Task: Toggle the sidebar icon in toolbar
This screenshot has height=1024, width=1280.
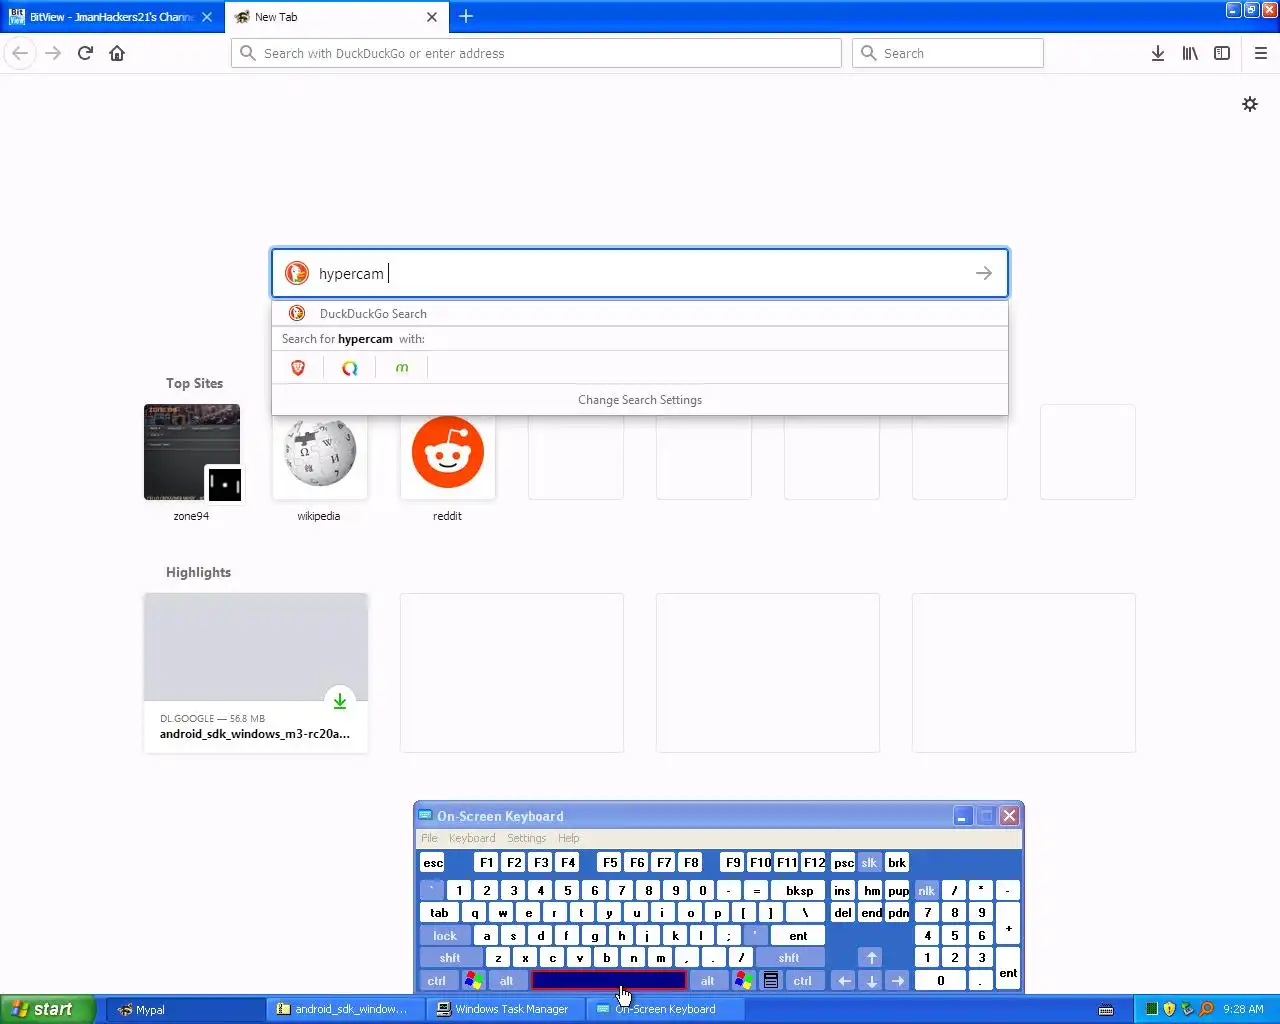Action: [1222, 53]
